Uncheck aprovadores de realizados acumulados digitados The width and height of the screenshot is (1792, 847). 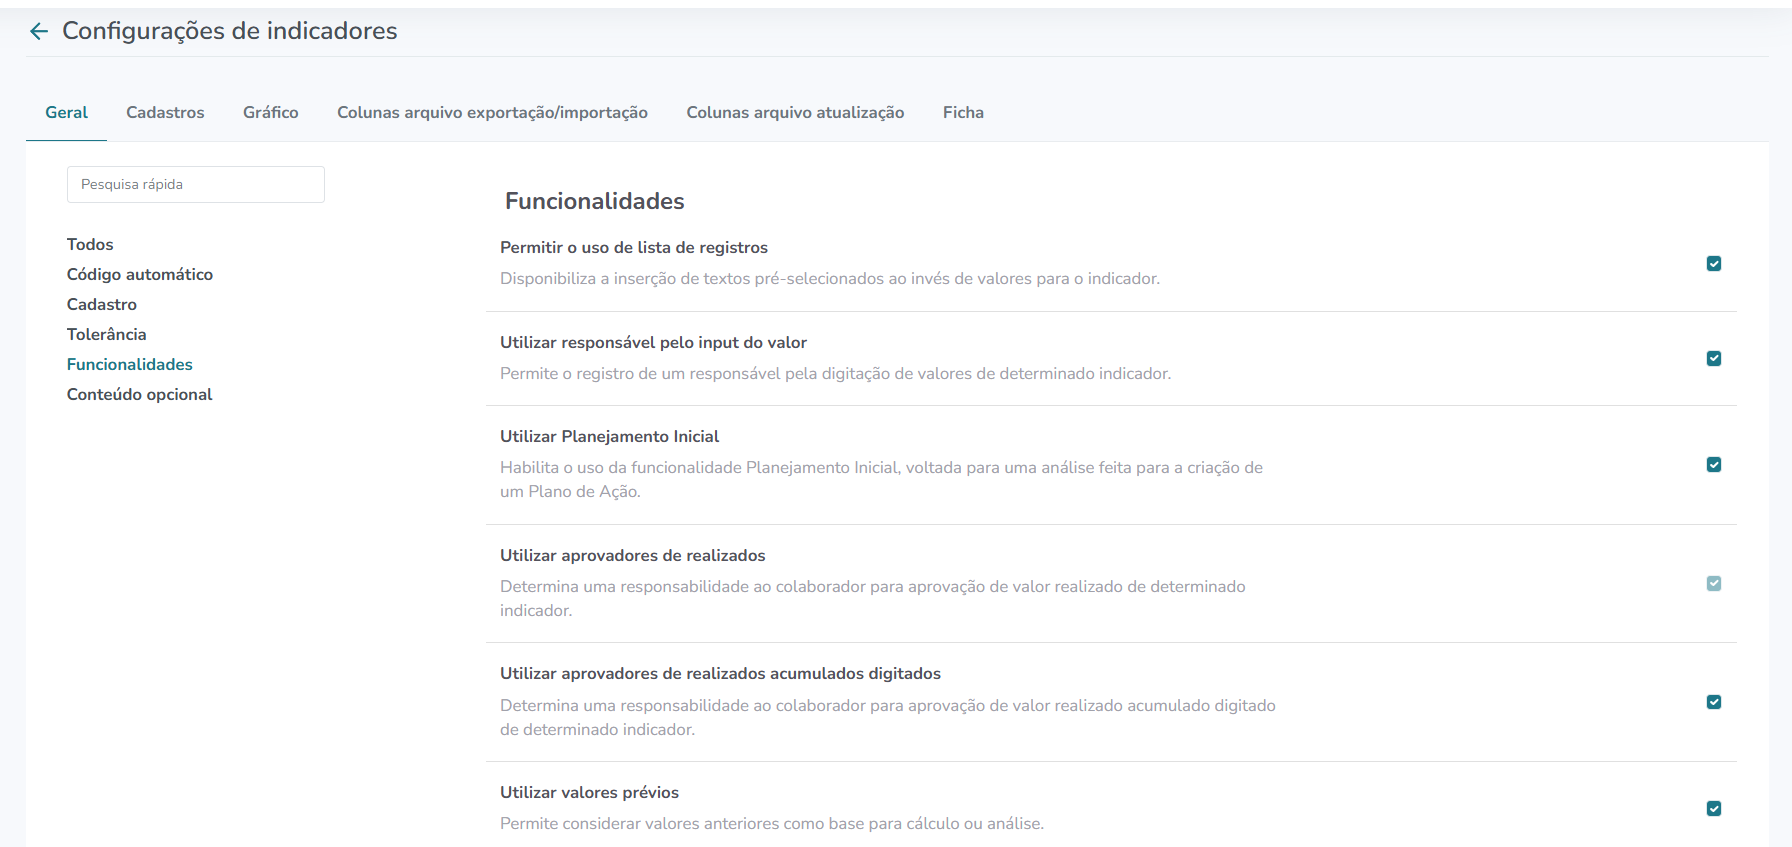click(x=1714, y=702)
